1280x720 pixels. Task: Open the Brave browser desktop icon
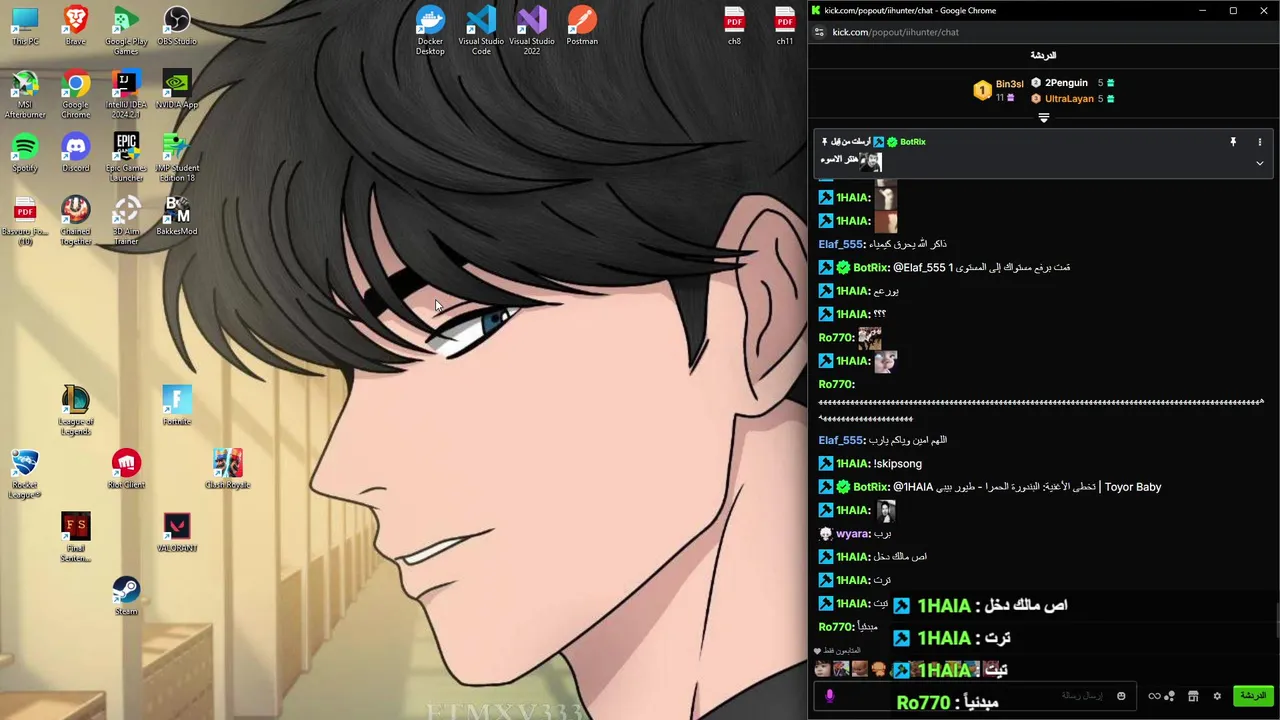75,26
